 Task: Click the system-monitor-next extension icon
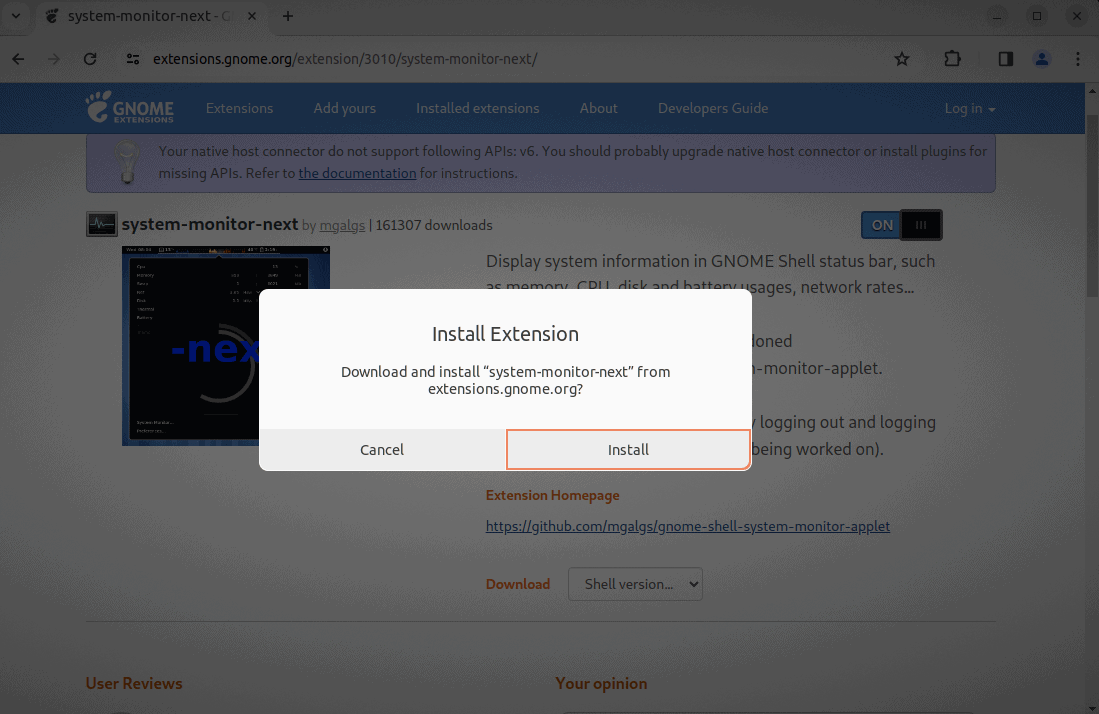[x=102, y=224]
